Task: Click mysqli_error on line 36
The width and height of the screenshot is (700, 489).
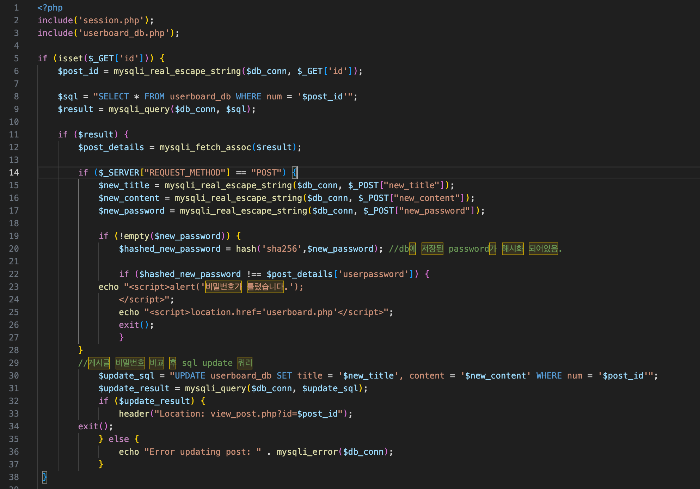Action: [x=307, y=452]
